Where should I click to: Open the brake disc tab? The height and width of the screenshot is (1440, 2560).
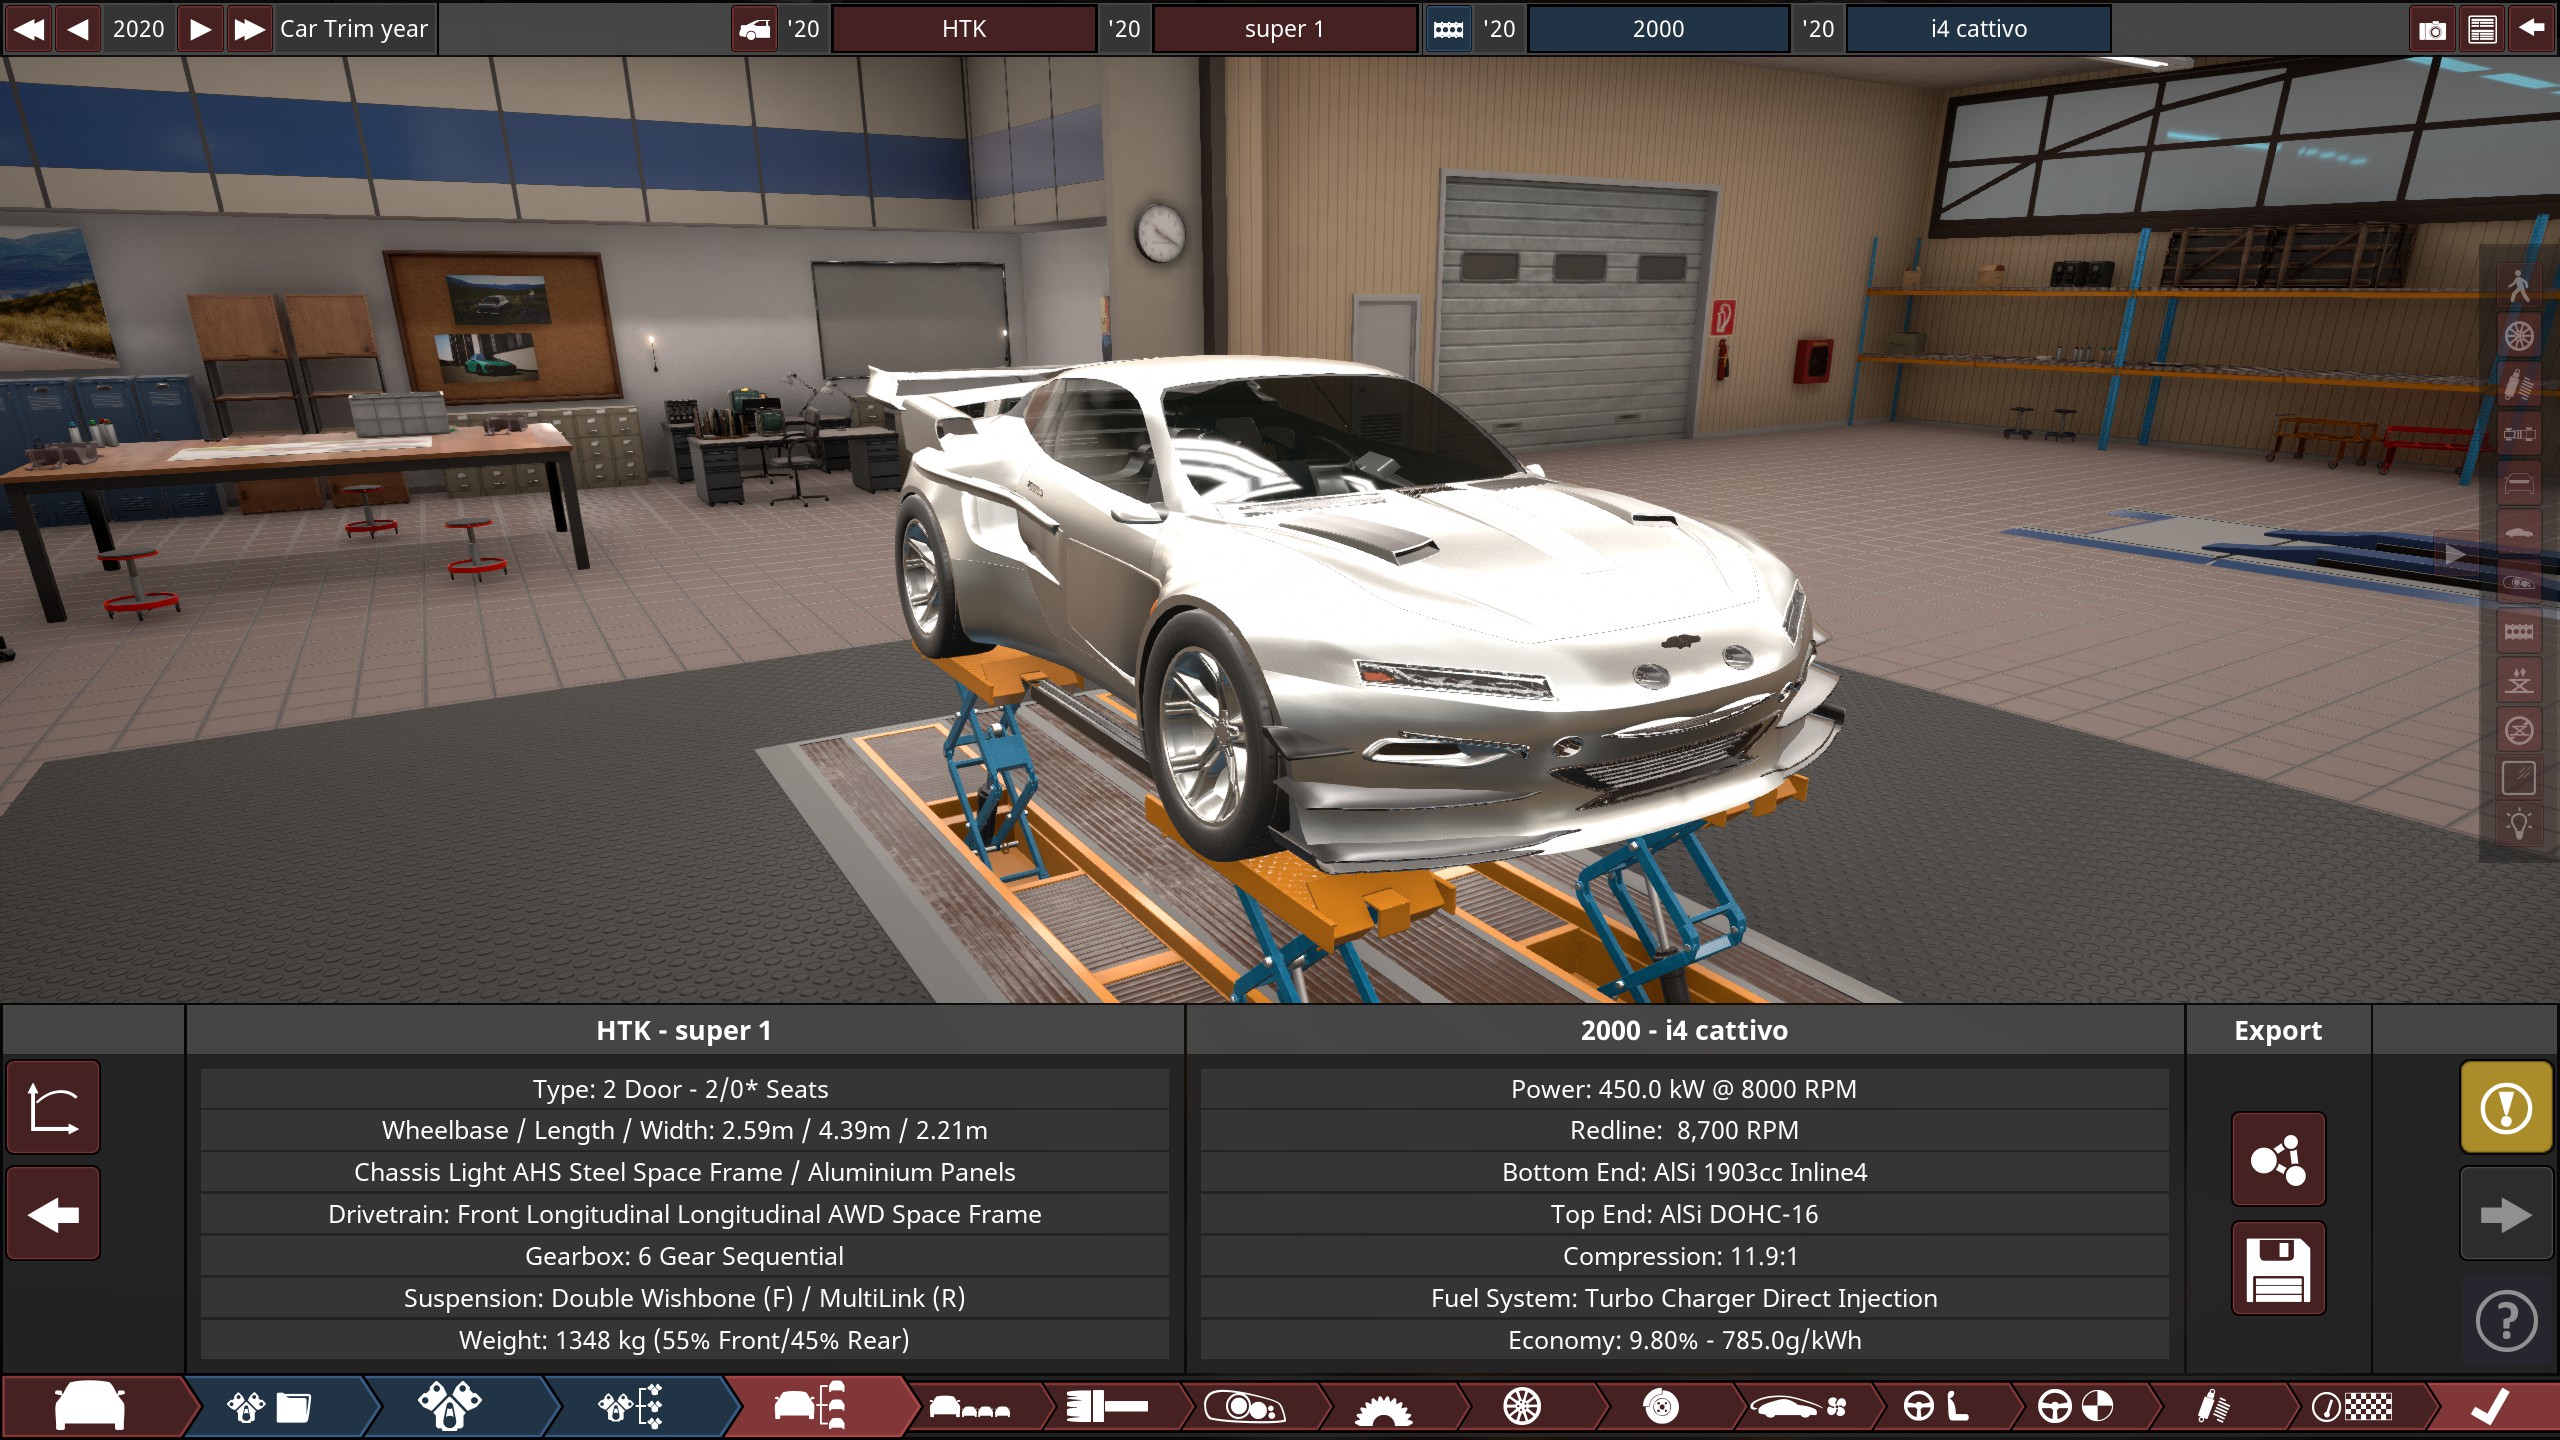1660,1407
